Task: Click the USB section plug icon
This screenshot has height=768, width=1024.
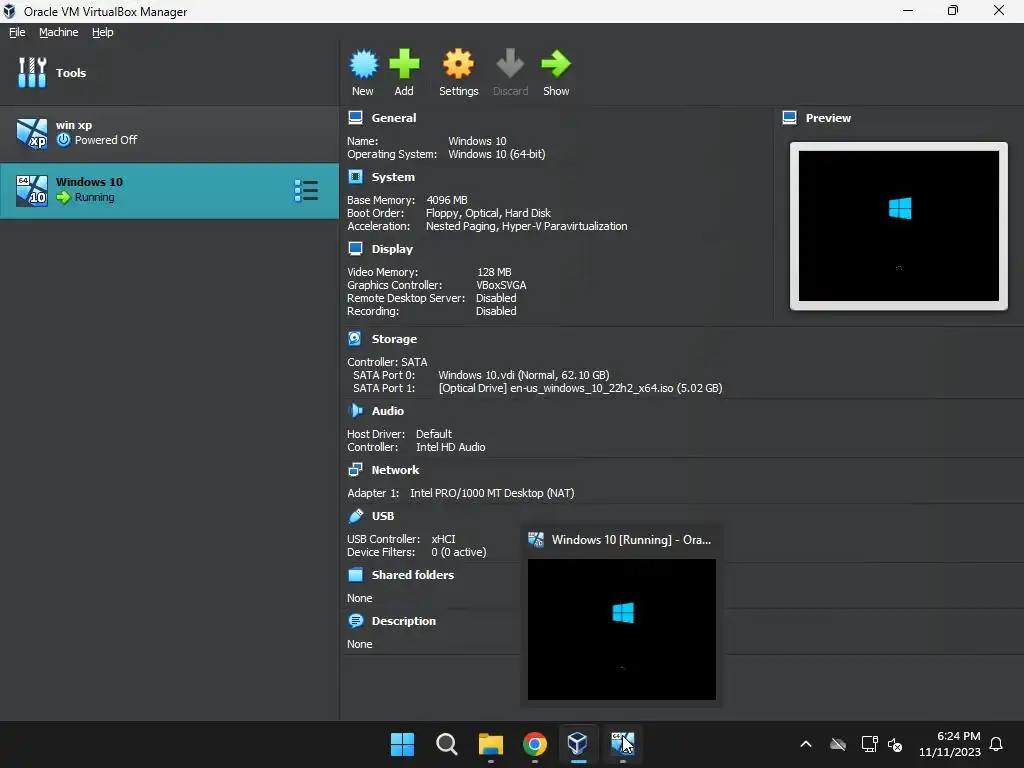Action: [355, 516]
